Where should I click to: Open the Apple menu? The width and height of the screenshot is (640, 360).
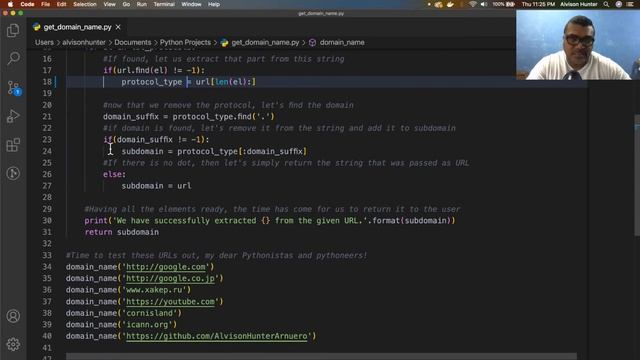click(11, 4)
